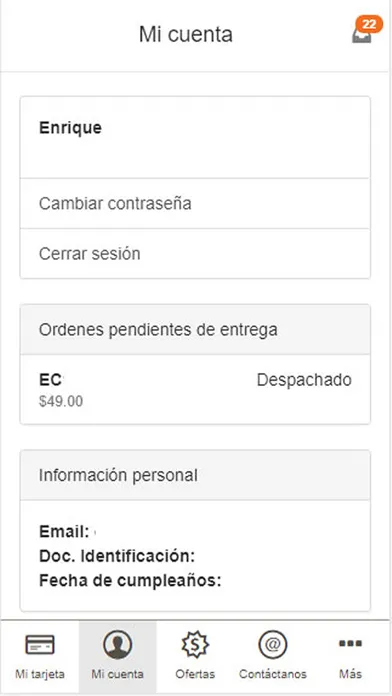Open the Mi tarjeta card icon
Screen dimensions: 392x696
40,645
